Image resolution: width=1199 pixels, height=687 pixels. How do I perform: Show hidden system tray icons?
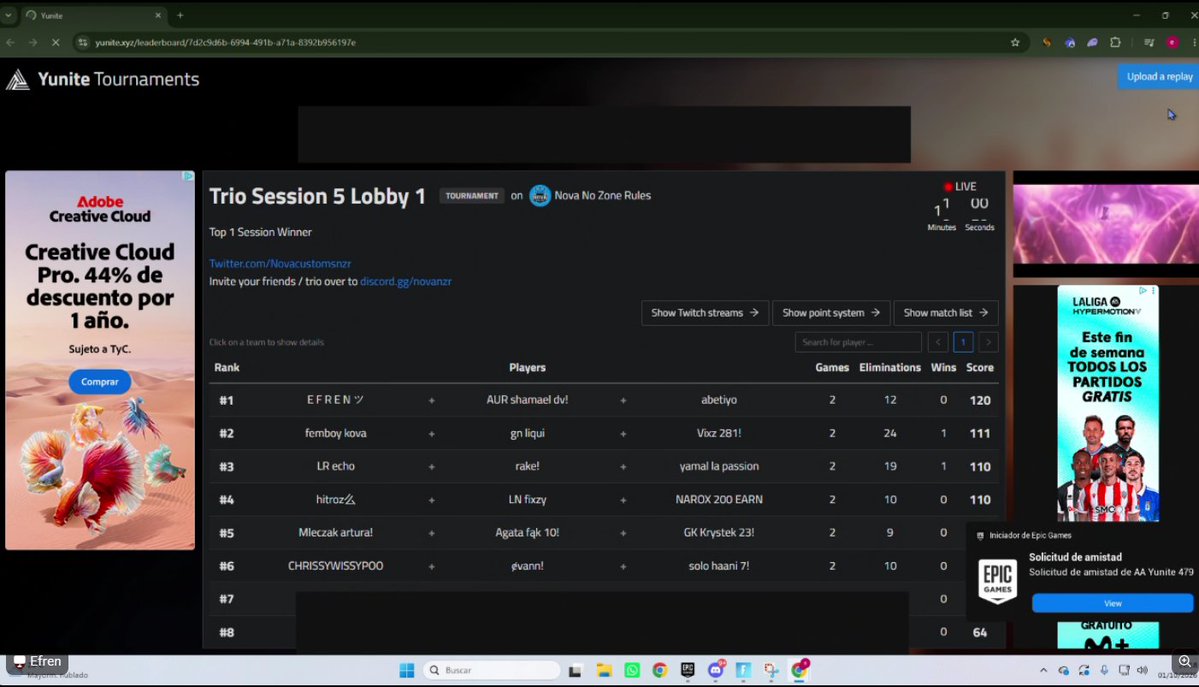pyautogui.click(x=1043, y=670)
